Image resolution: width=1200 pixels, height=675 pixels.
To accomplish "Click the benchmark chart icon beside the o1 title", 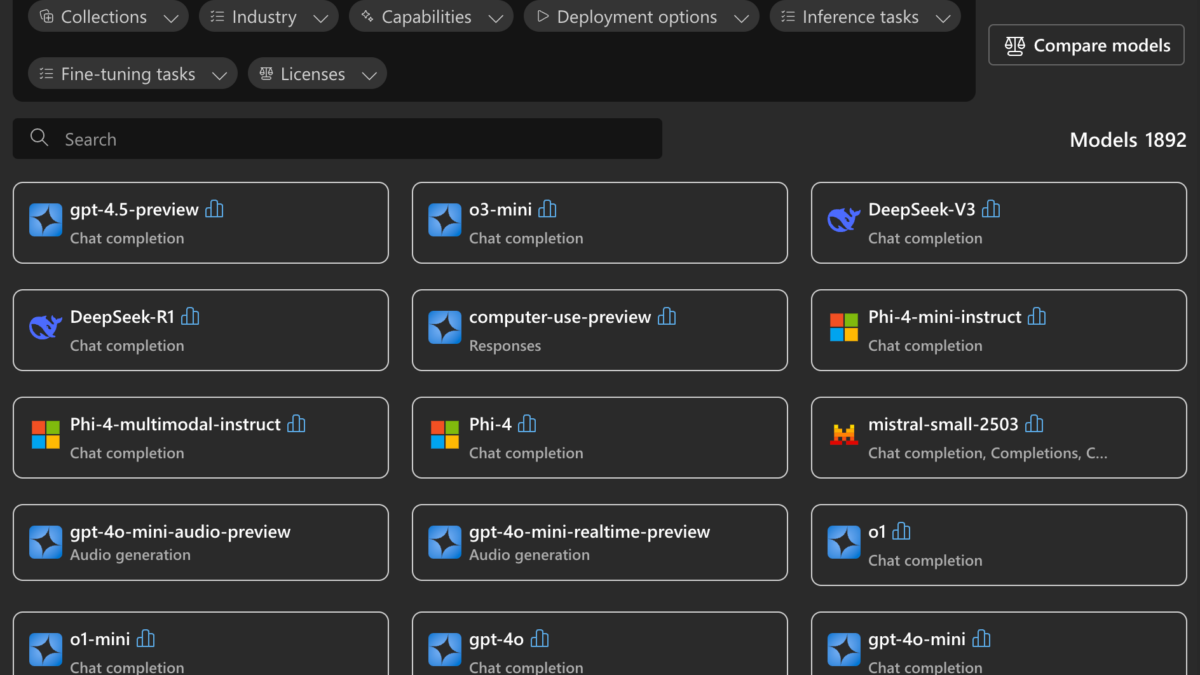I will tap(902, 531).
